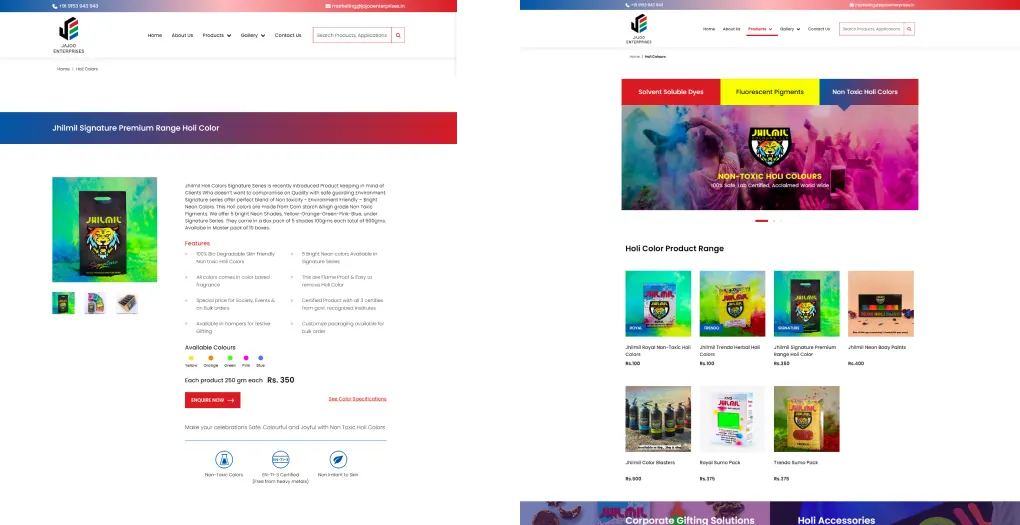This screenshot has height=525, width=1020.
Task: Select the Orange colour swatch
Action: coord(211,358)
